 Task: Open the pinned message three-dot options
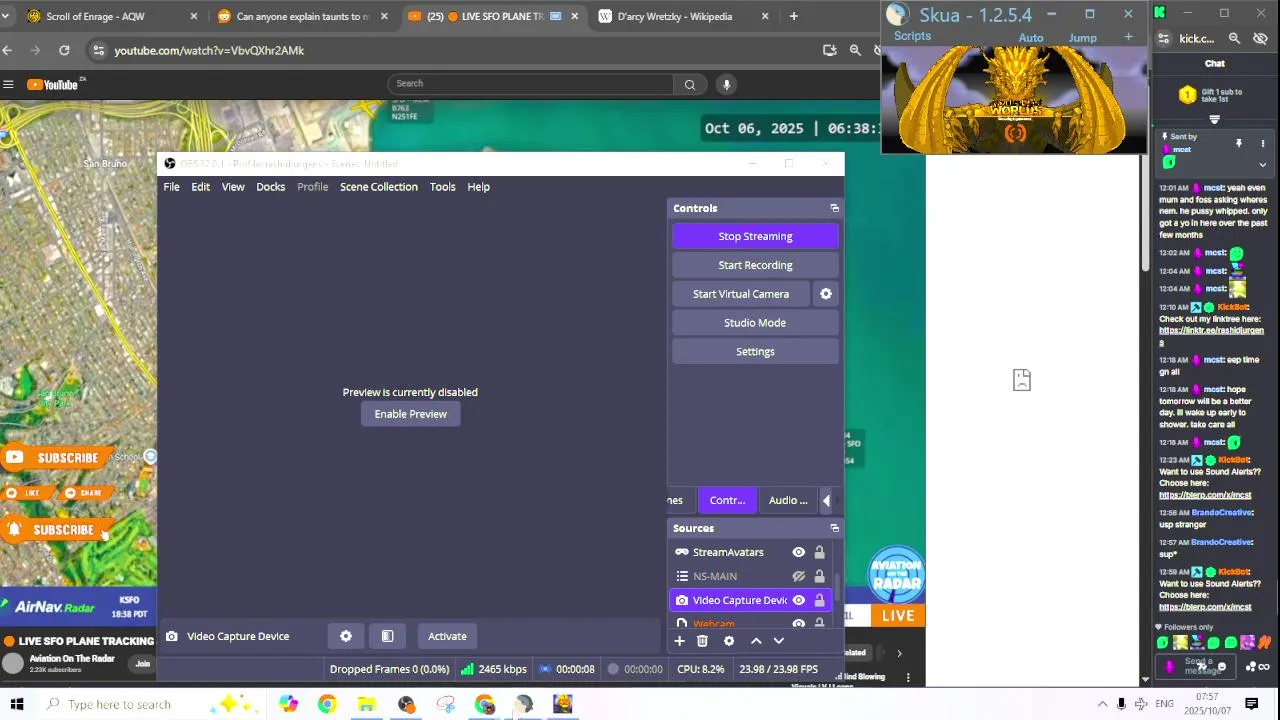click(x=1262, y=143)
